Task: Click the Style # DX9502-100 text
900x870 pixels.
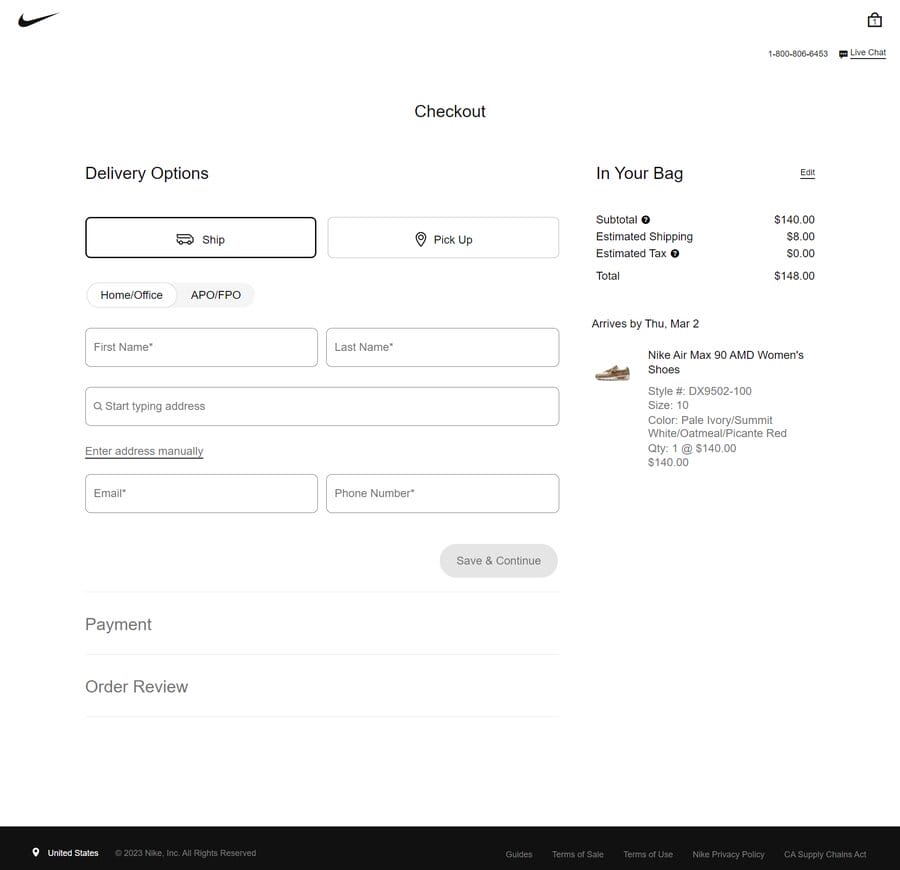Action: click(700, 391)
